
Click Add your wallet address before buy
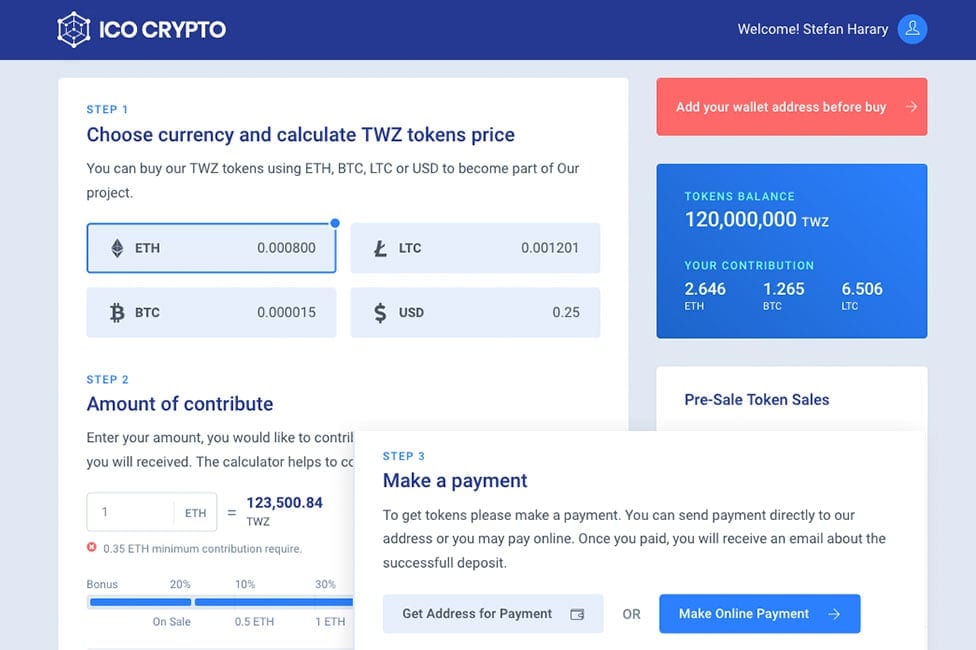click(x=791, y=107)
